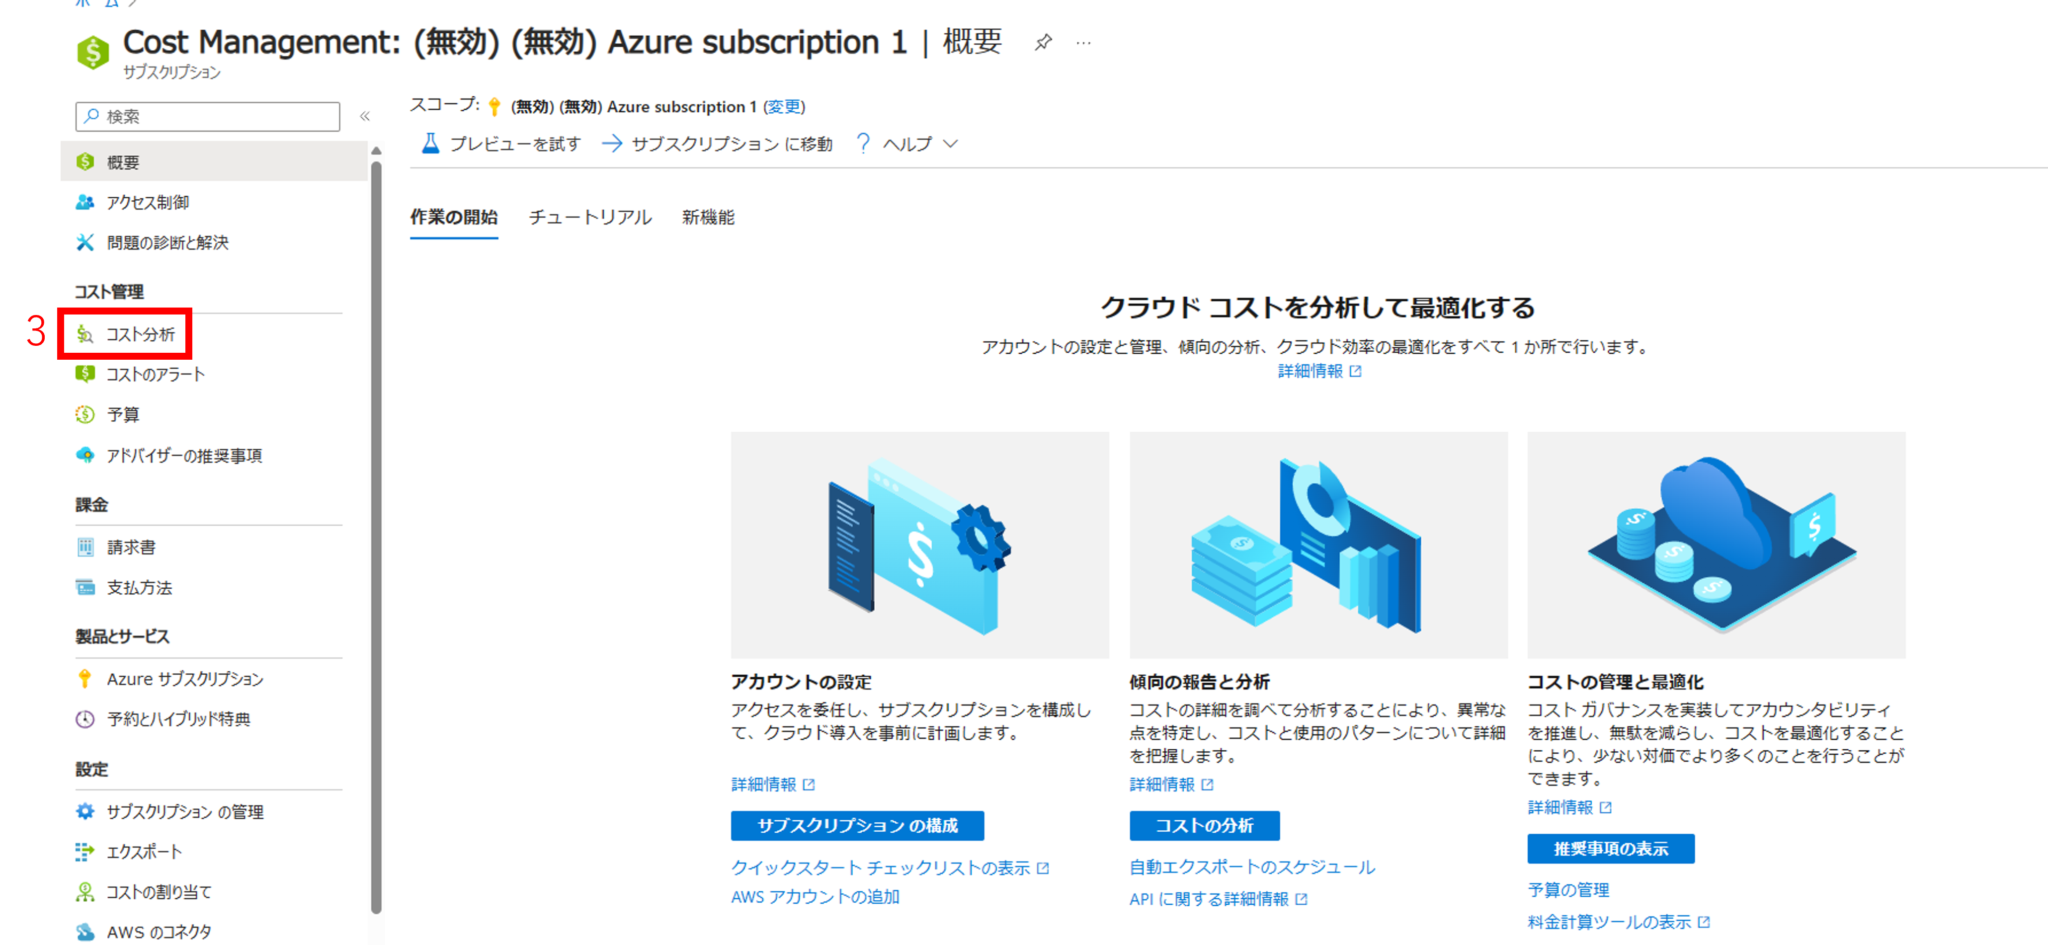Open Azure サブスクリプション page
2048x945 pixels.
point(185,678)
